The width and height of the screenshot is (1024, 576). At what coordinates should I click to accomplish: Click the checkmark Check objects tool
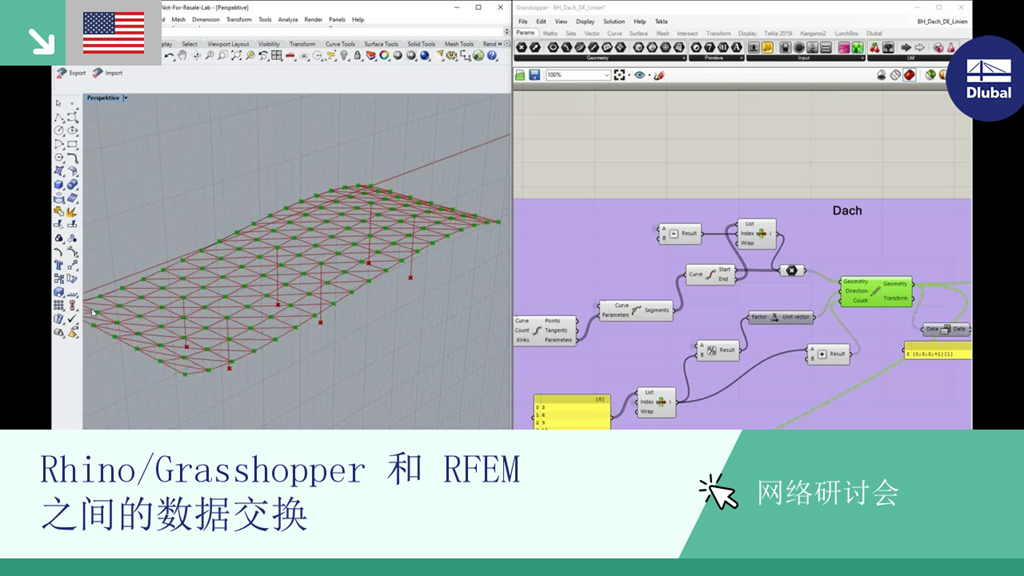click(x=72, y=319)
